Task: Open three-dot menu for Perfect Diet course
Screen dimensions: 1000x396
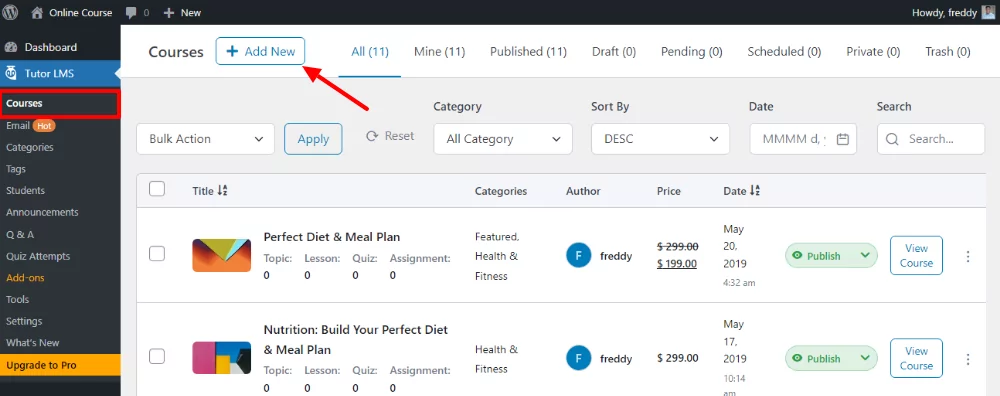Action: (967, 256)
